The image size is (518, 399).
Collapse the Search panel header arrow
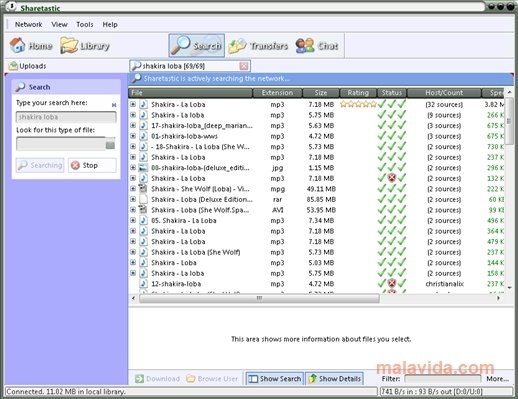point(114,105)
